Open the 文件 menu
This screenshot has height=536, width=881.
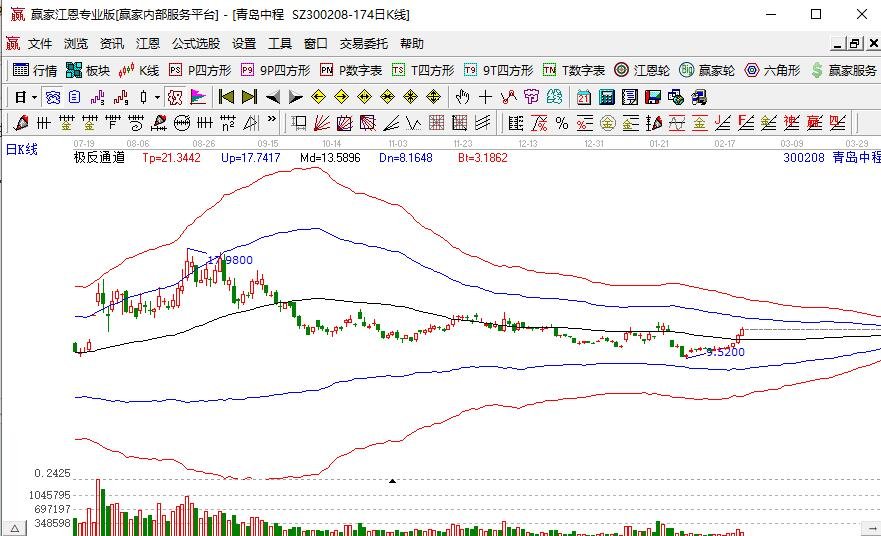tap(40, 44)
